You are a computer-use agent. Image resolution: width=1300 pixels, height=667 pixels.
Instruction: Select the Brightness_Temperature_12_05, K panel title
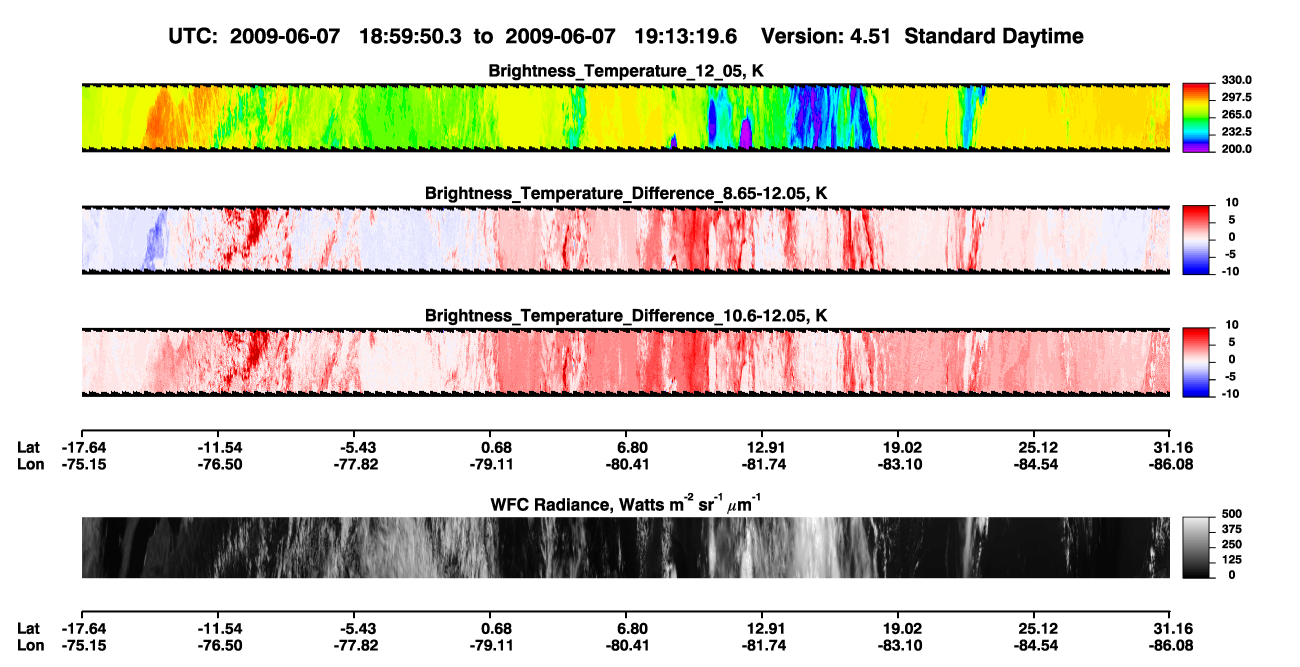click(x=626, y=71)
